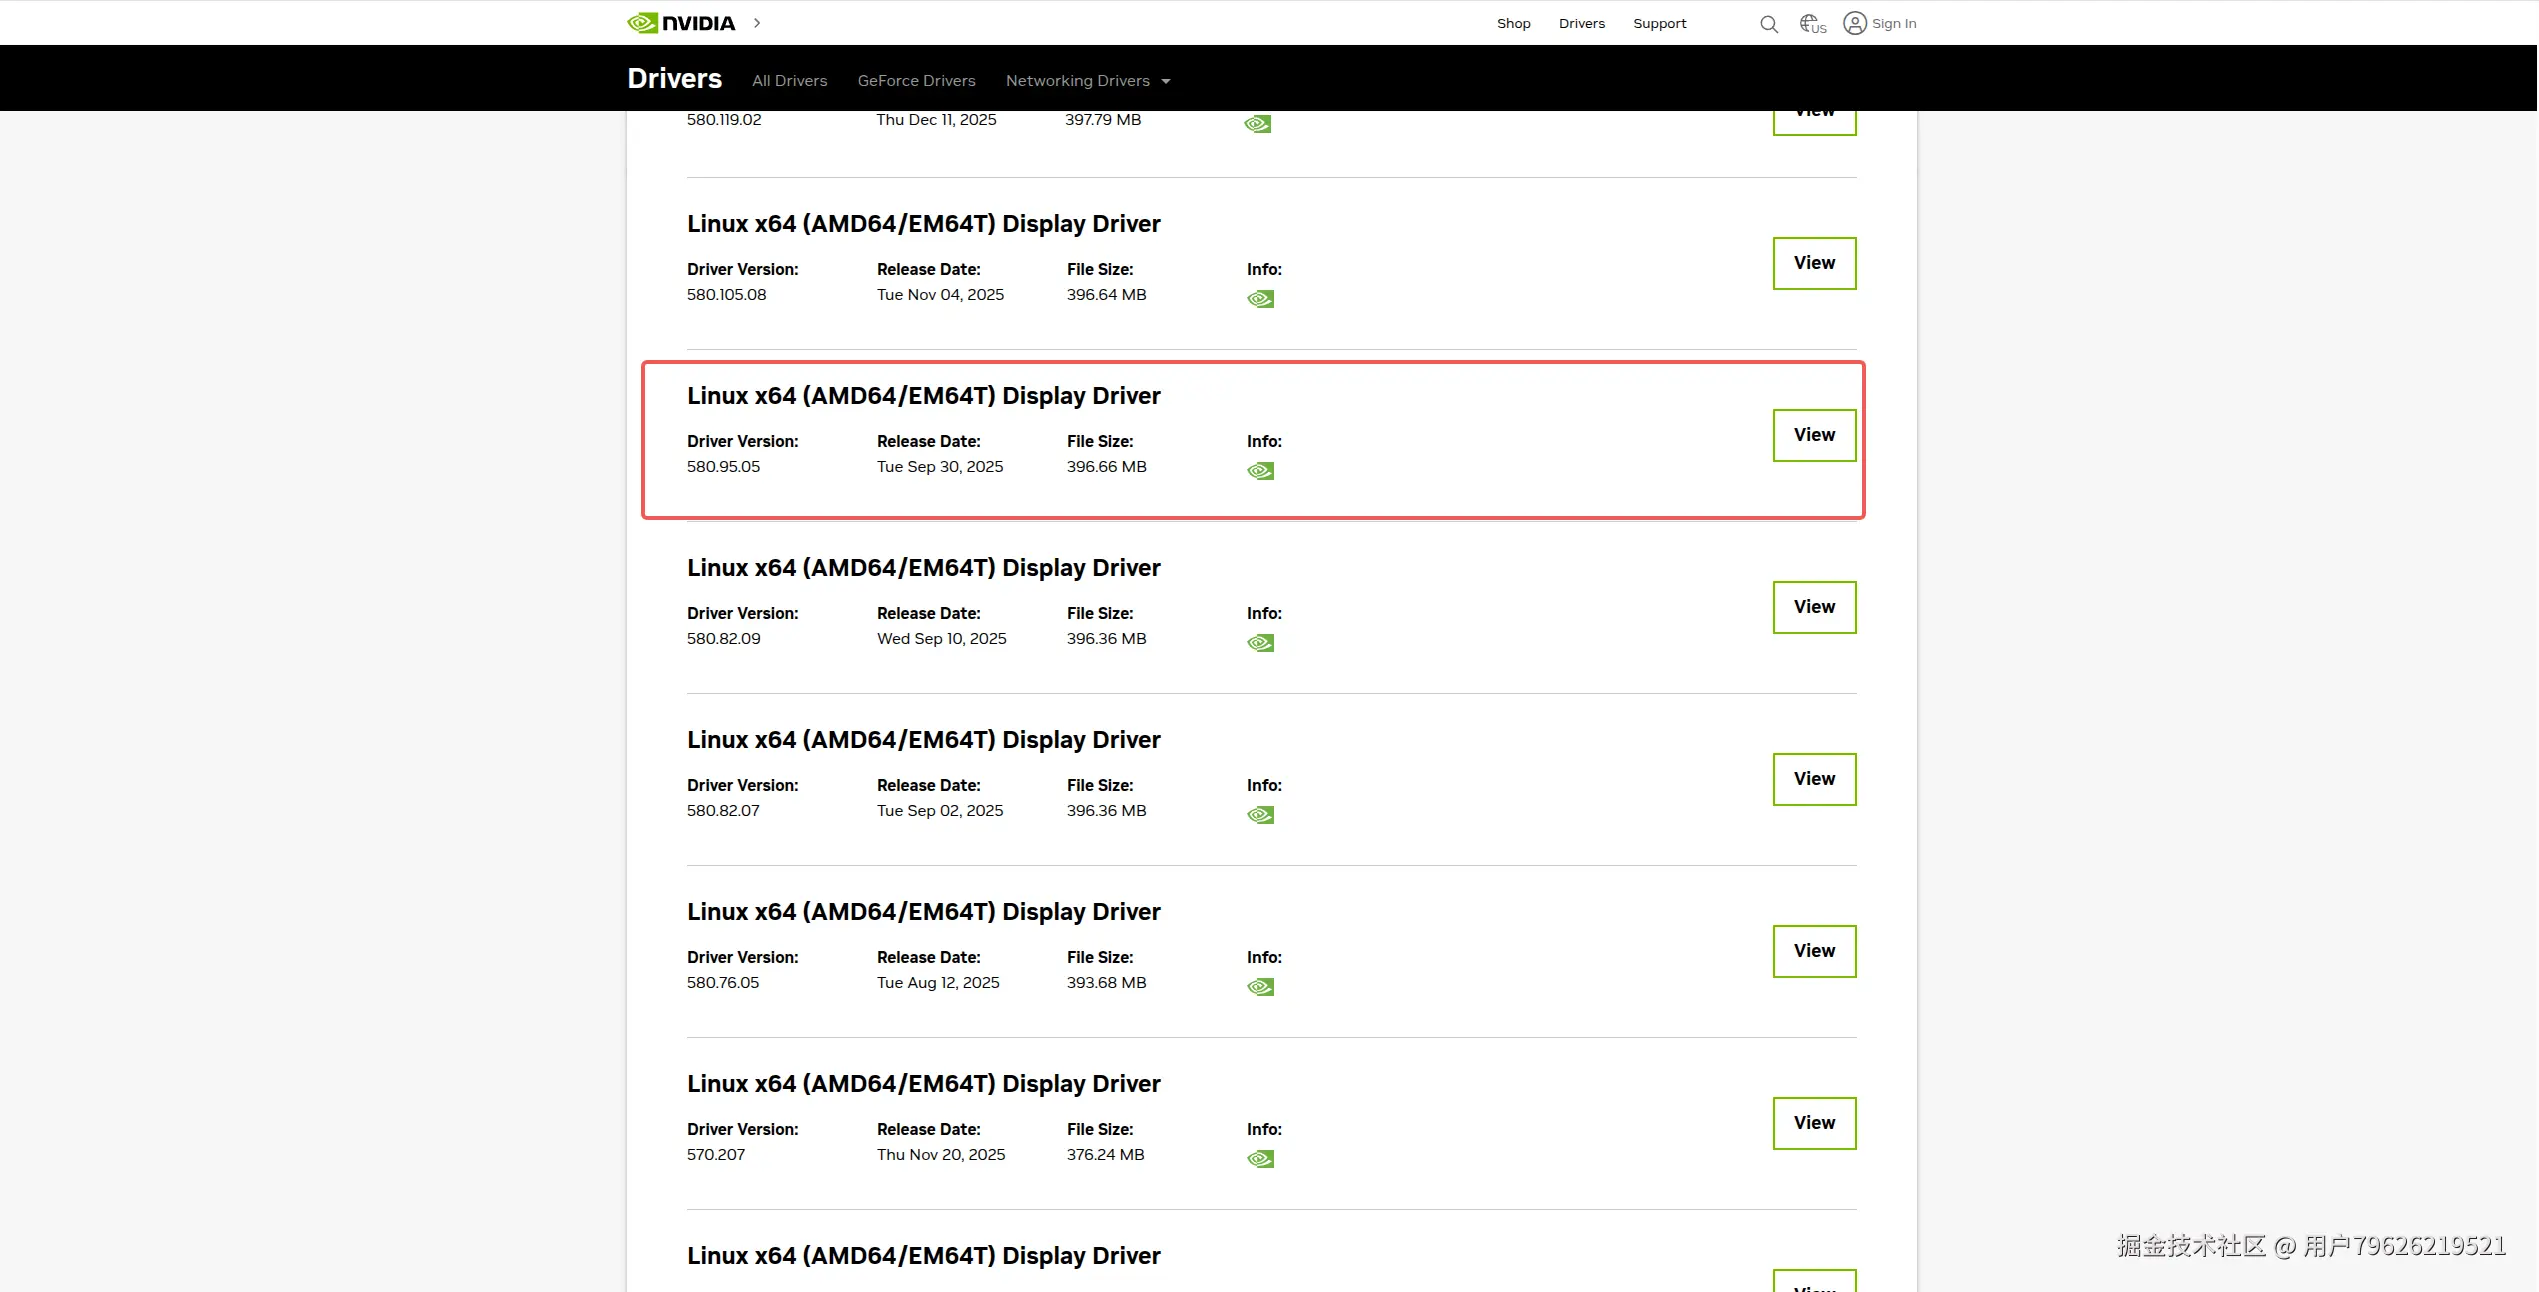Image resolution: width=2539 pixels, height=1292 pixels.
Task: Click the Sign In user icon
Action: pos(1855,23)
